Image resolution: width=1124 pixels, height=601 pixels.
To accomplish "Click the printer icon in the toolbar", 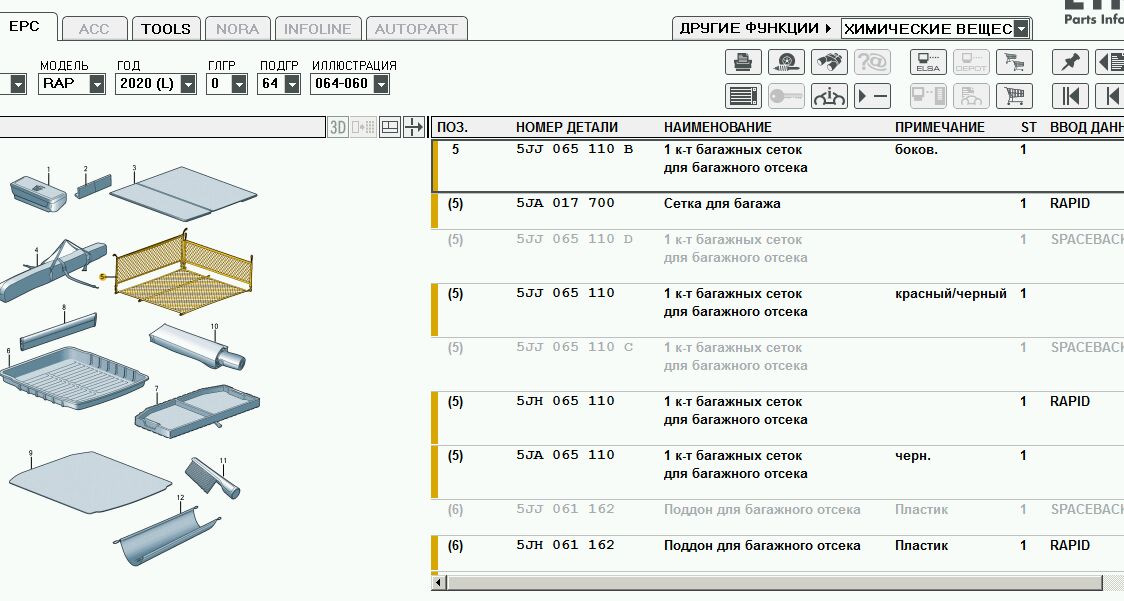I will (742, 63).
